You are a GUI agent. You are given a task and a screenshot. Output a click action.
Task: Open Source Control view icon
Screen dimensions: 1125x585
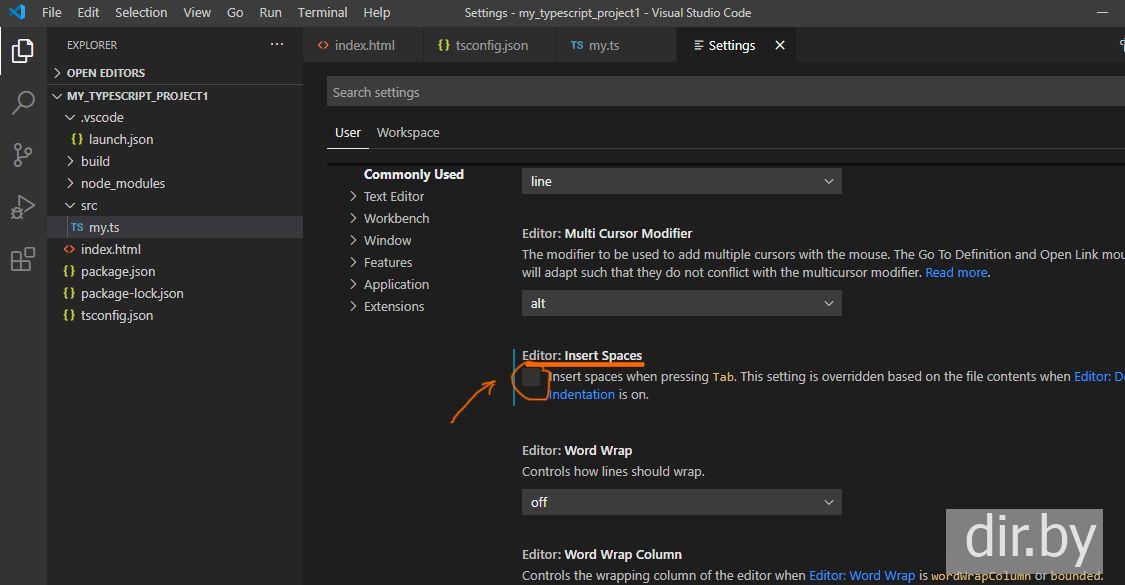22,155
